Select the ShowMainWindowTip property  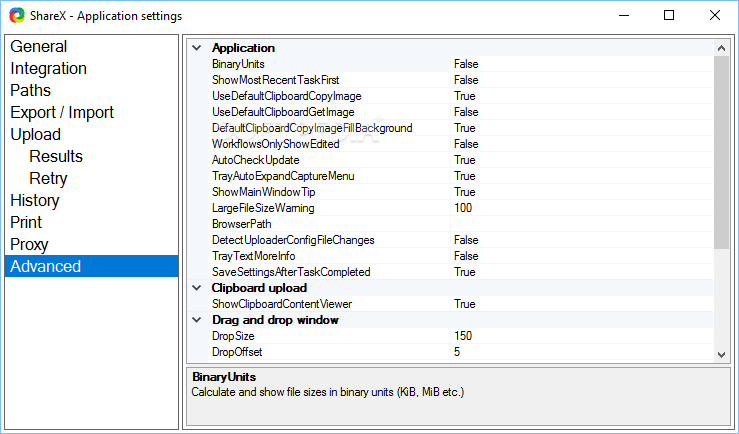coord(263,192)
